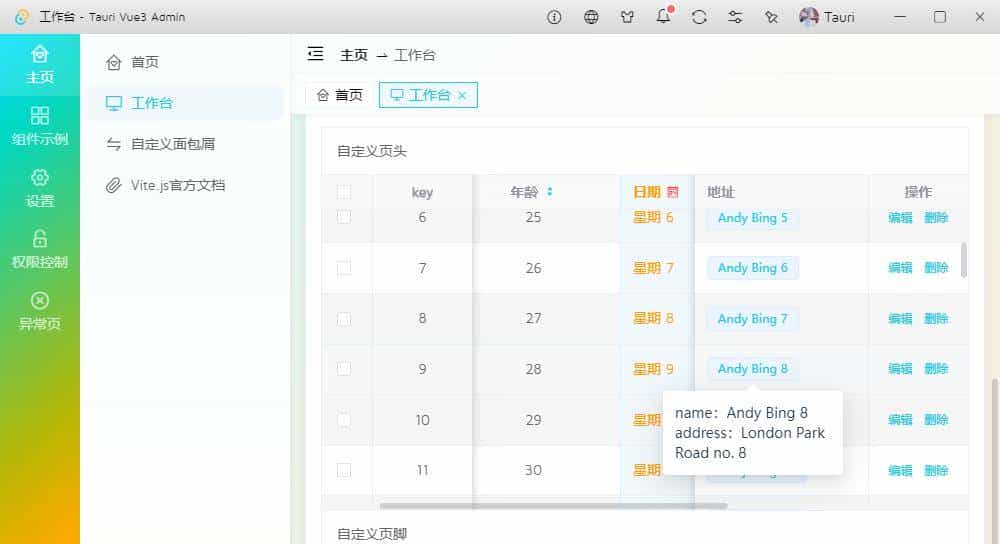Click 编辑 in the key 10 row

901,420
